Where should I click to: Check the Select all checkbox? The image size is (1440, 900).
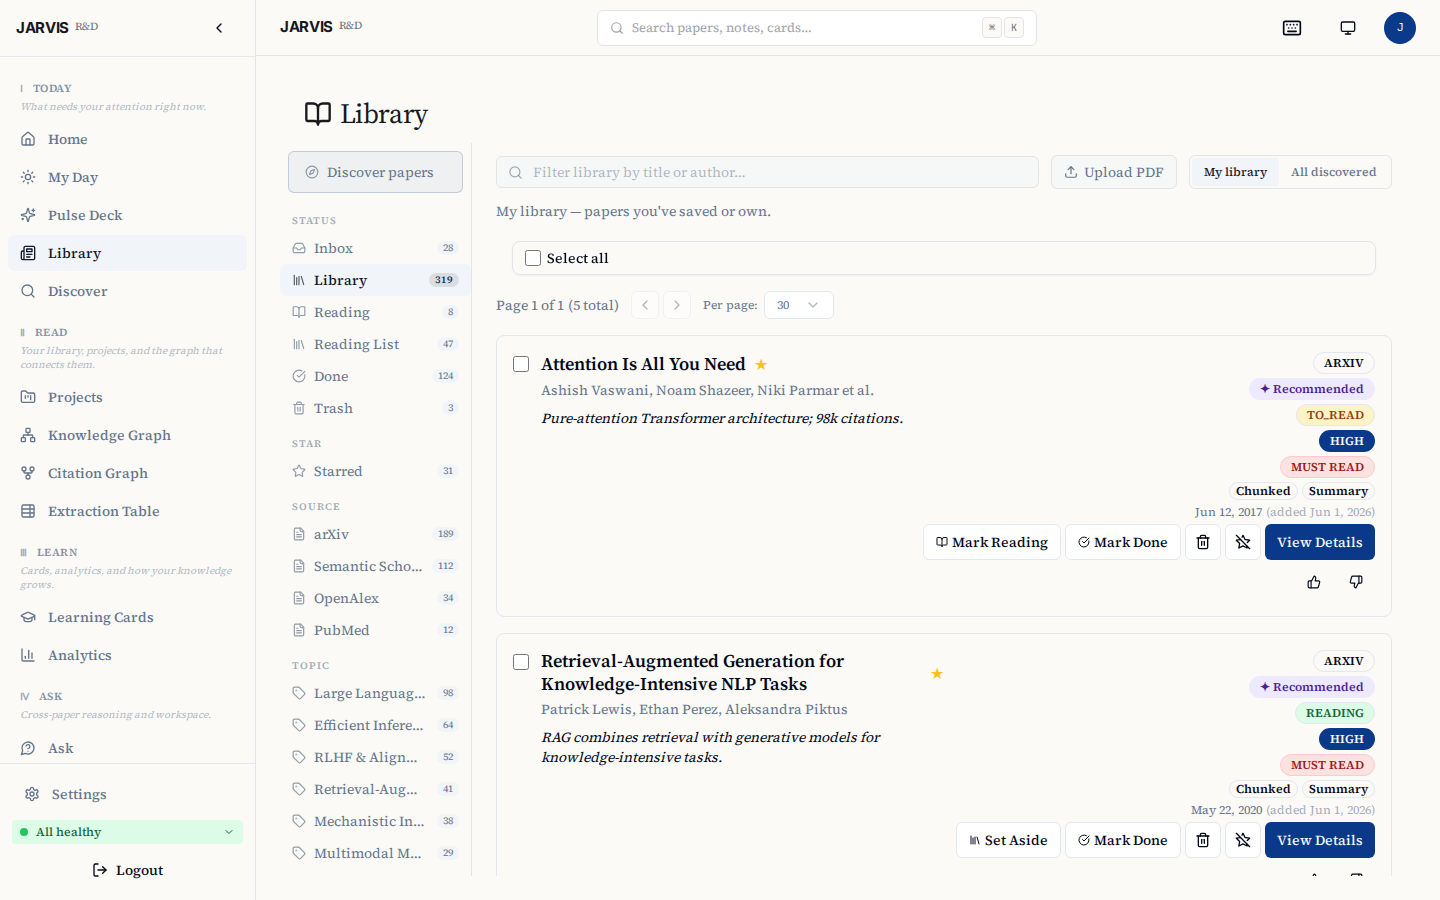coord(533,258)
